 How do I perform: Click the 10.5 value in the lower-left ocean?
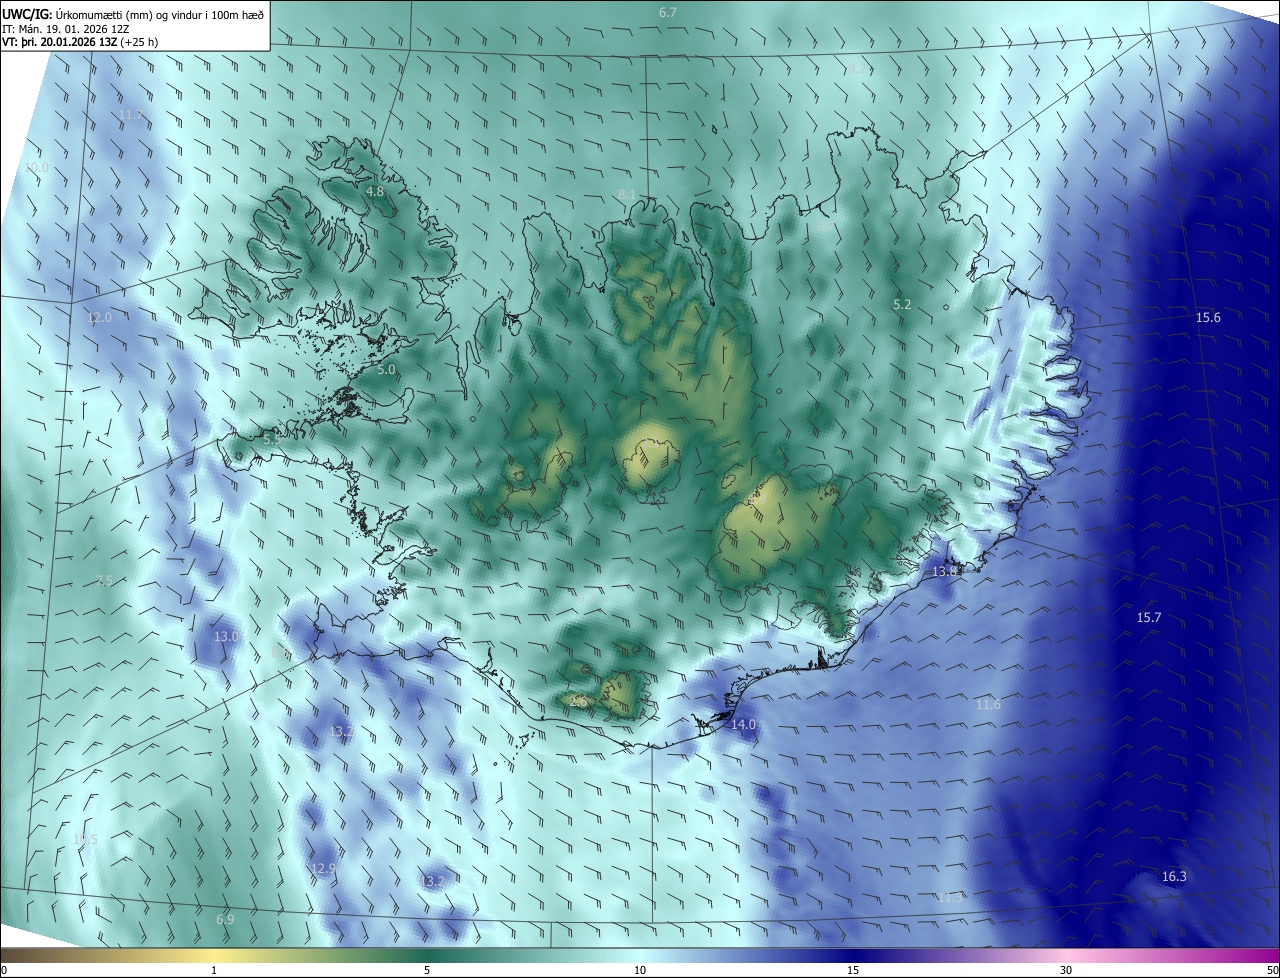click(x=86, y=840)
